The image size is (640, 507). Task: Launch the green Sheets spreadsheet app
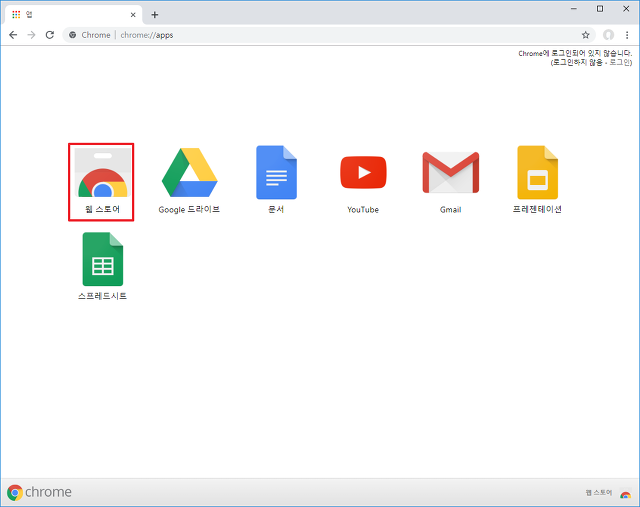point(103,259)
